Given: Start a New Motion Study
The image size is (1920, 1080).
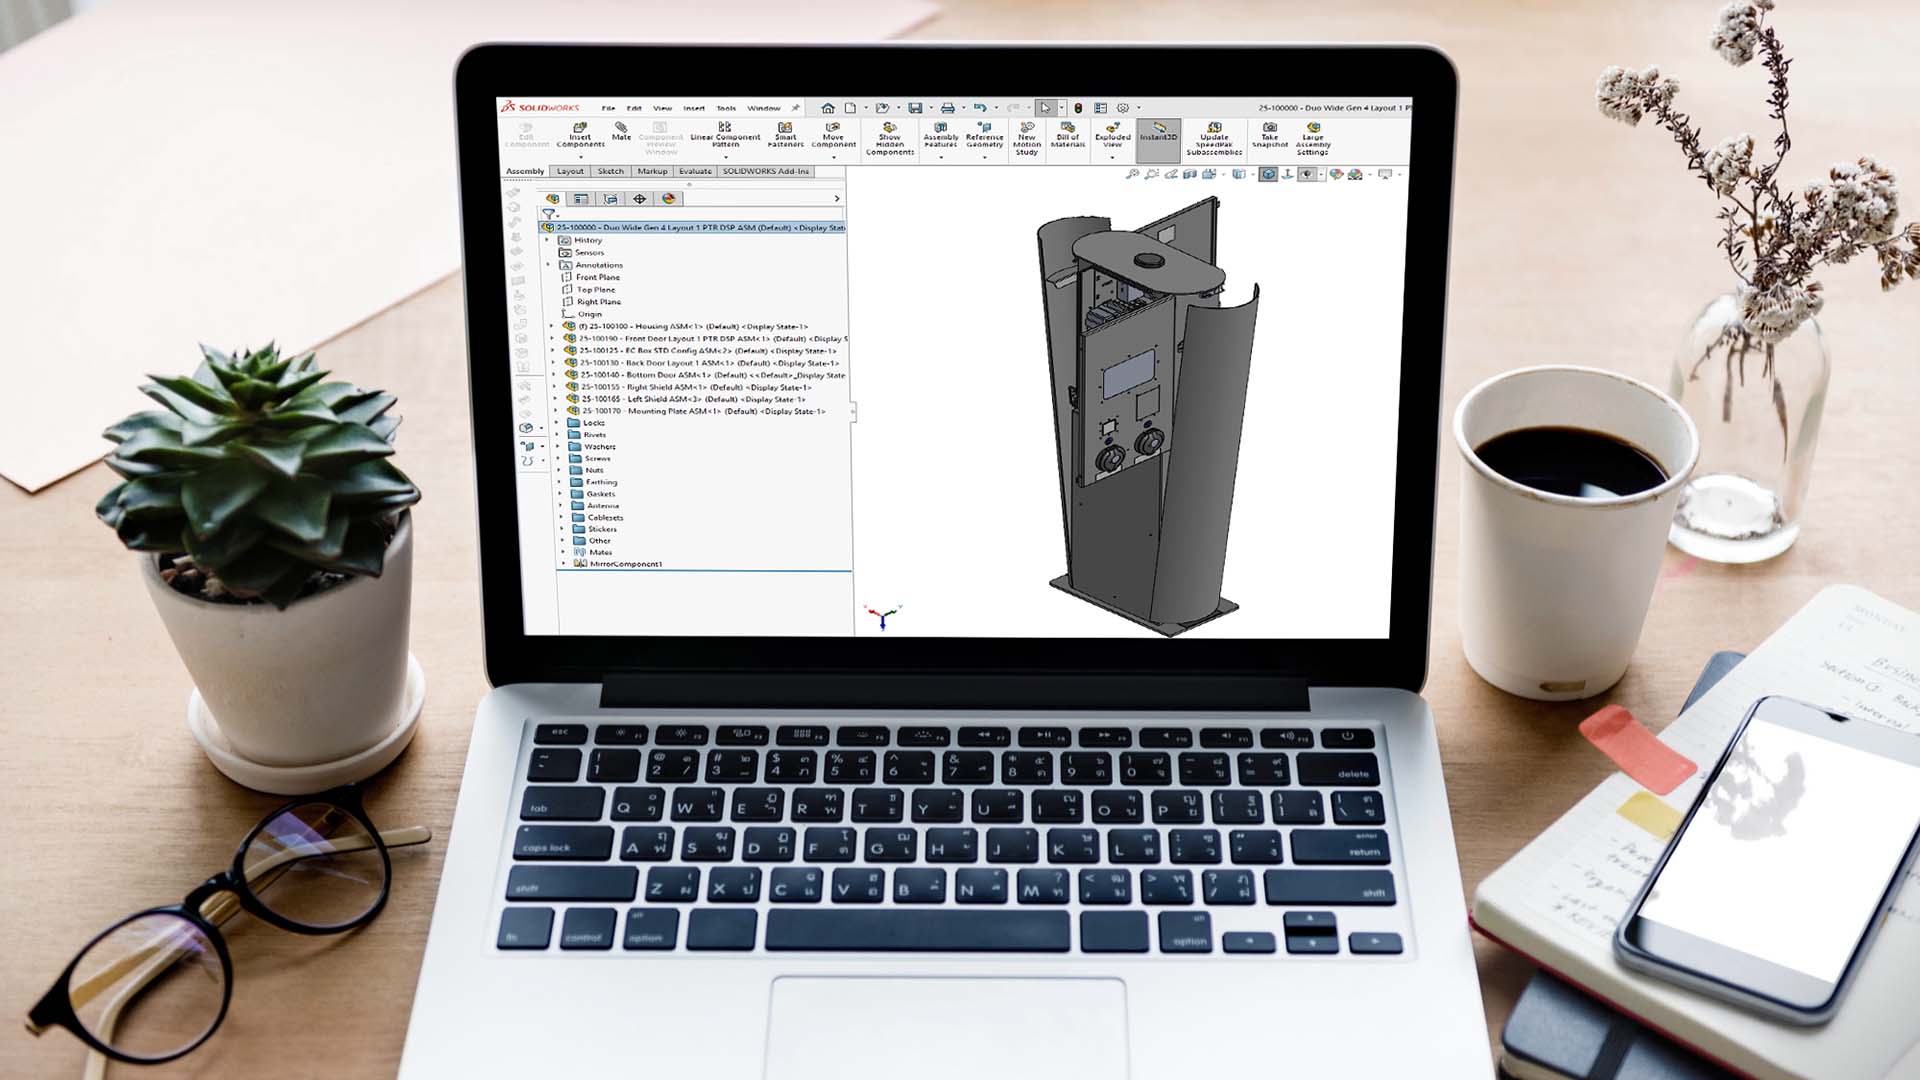Looking at the screenshot, I should 1027,139.
